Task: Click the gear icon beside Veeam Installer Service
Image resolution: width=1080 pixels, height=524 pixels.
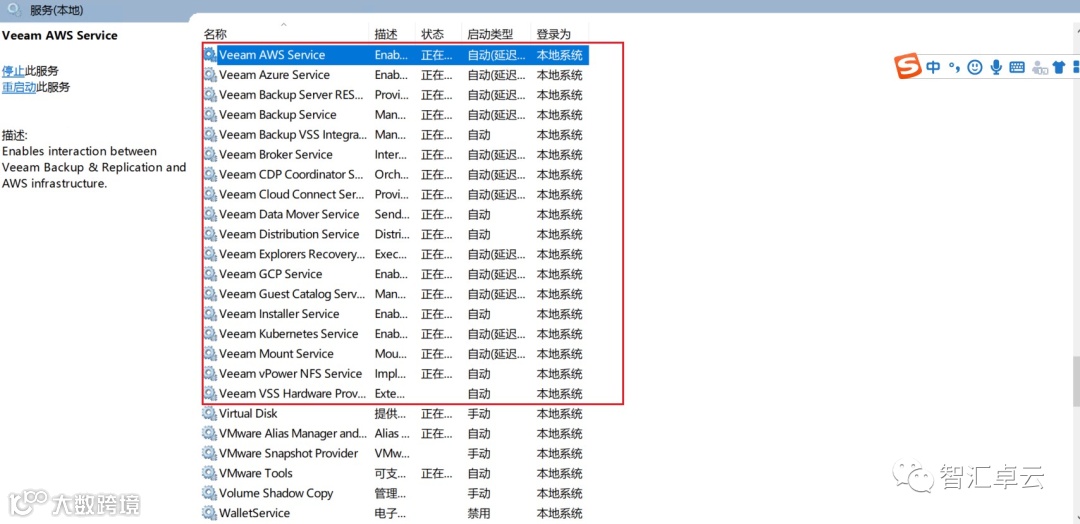Action: [209, 314]
